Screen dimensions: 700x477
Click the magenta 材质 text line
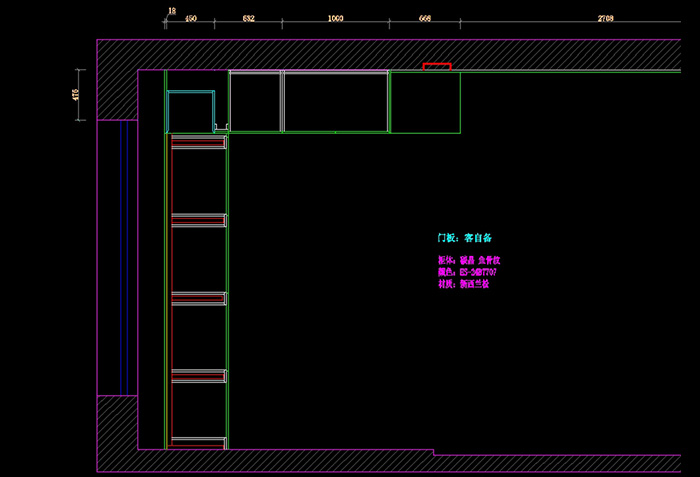463,284
